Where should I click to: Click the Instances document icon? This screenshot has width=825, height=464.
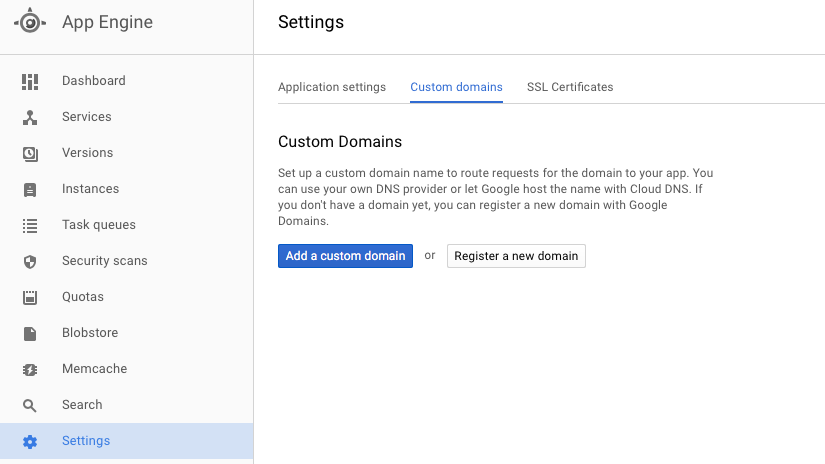(x=30, y=189)
